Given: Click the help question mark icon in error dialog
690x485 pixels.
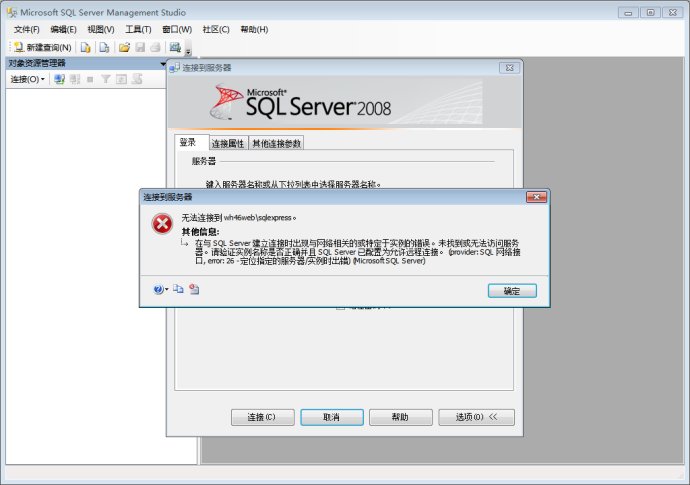Looking at the screenshot, I should coord(158,289).
